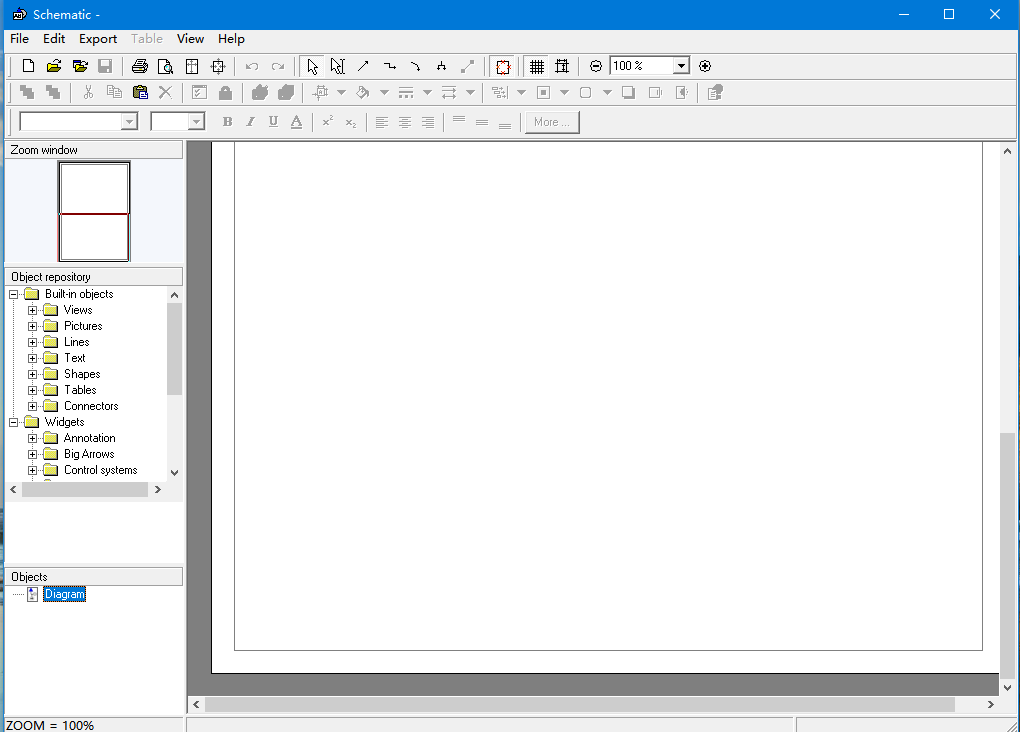Open the Export menu
Viewport: 1020px width, 732px height.
[x=98, y=39]
